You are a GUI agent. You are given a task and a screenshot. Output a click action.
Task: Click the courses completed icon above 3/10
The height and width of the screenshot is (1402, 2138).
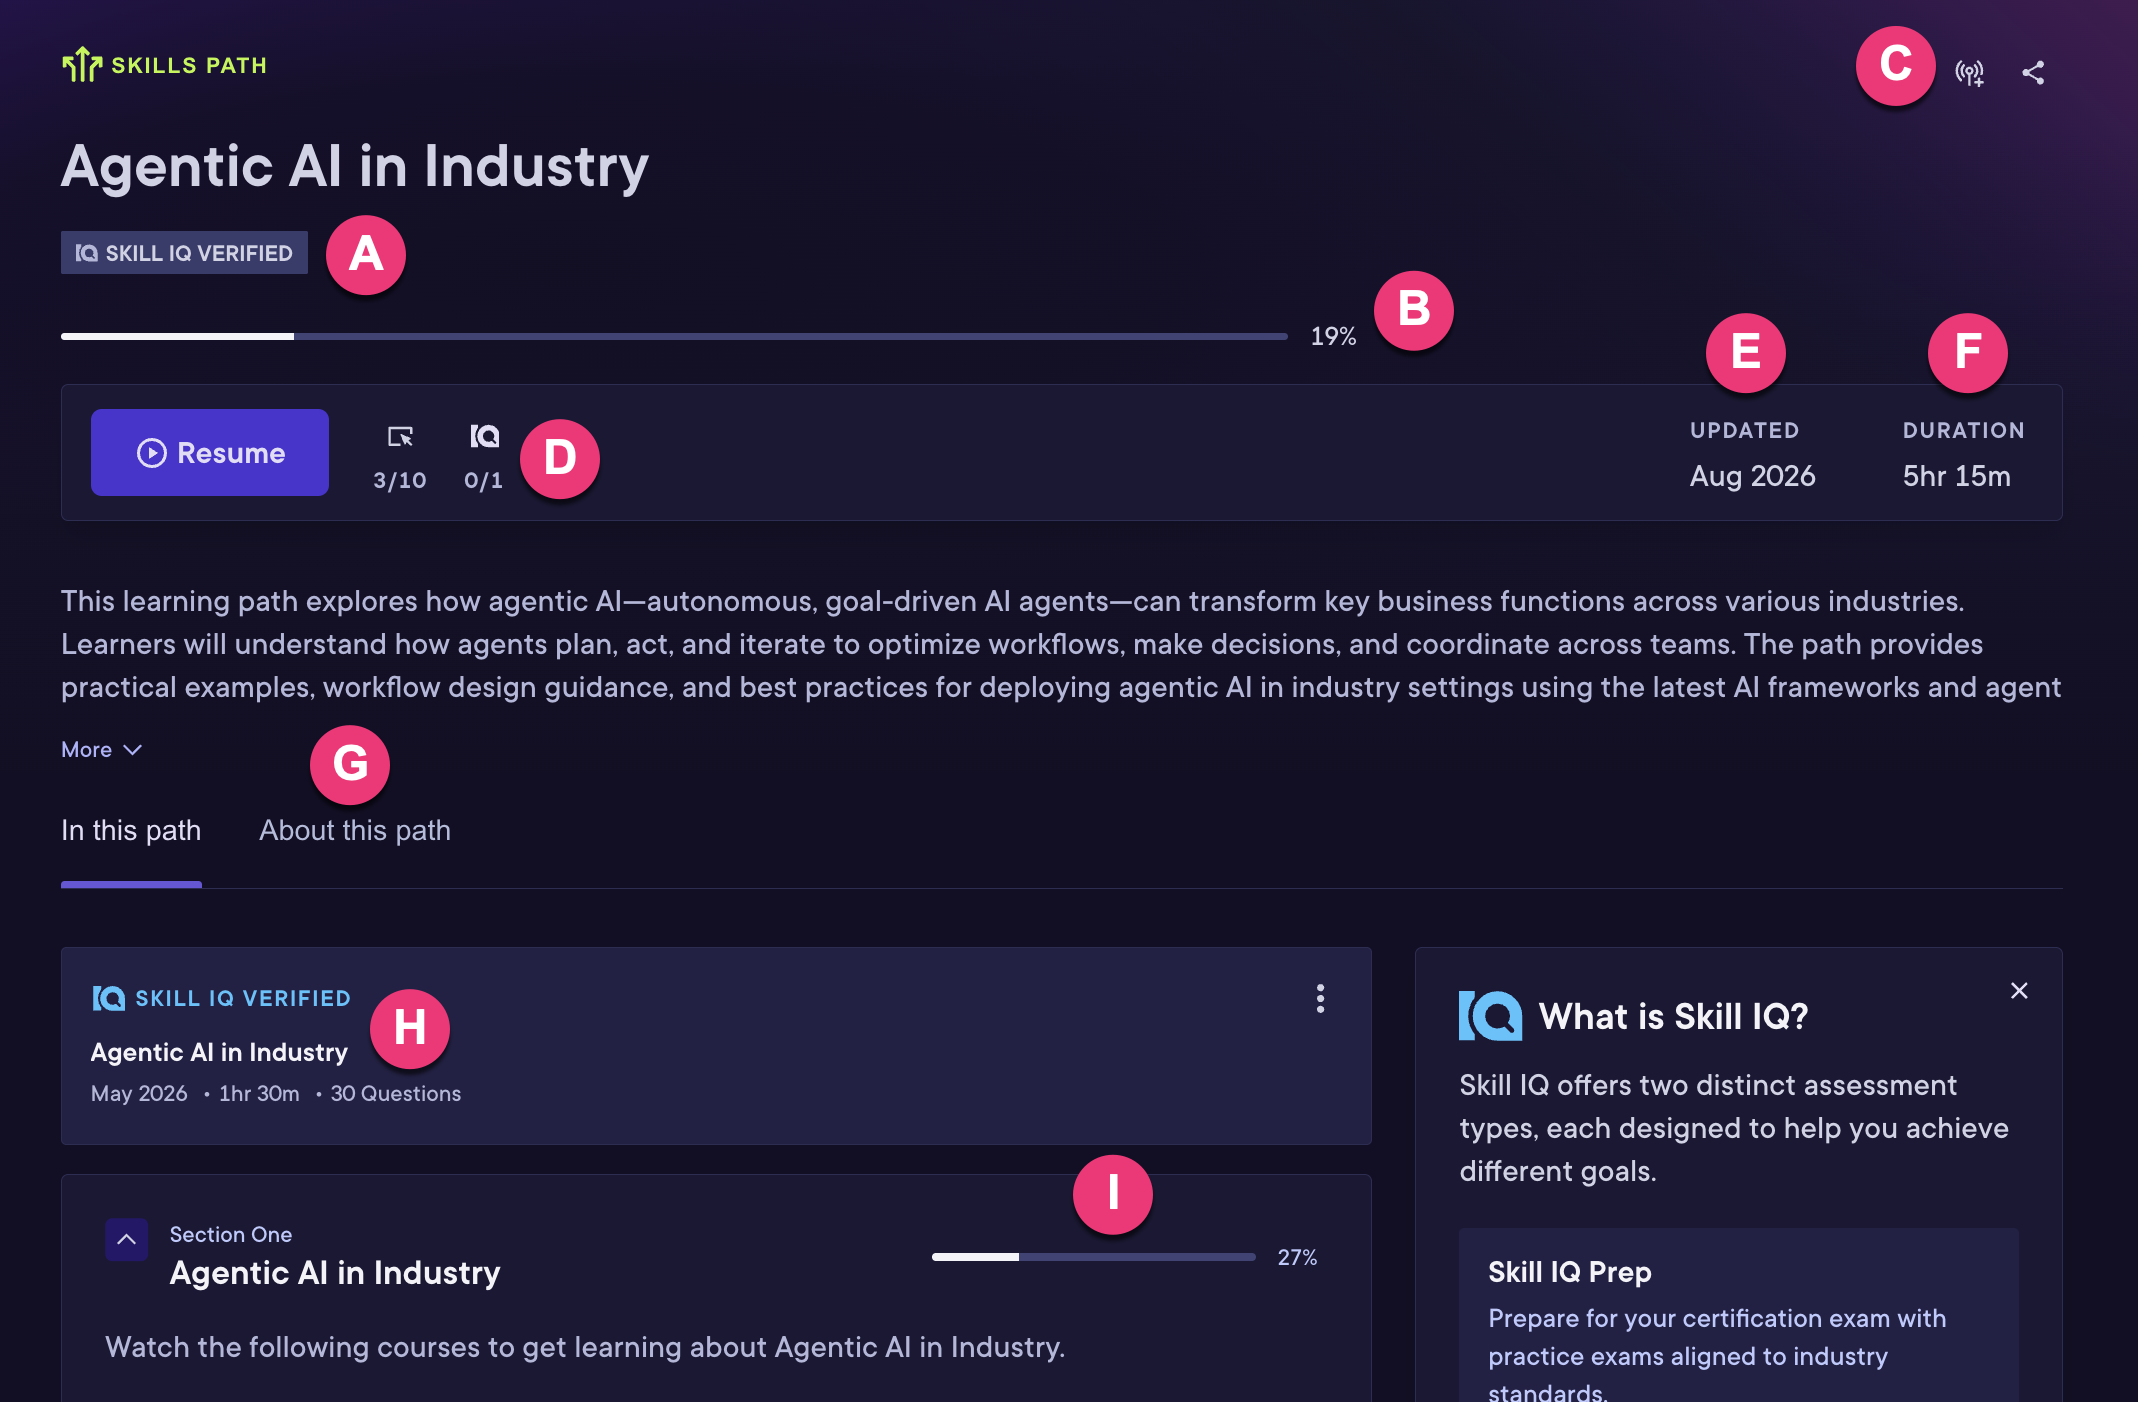tap(400, 437)
